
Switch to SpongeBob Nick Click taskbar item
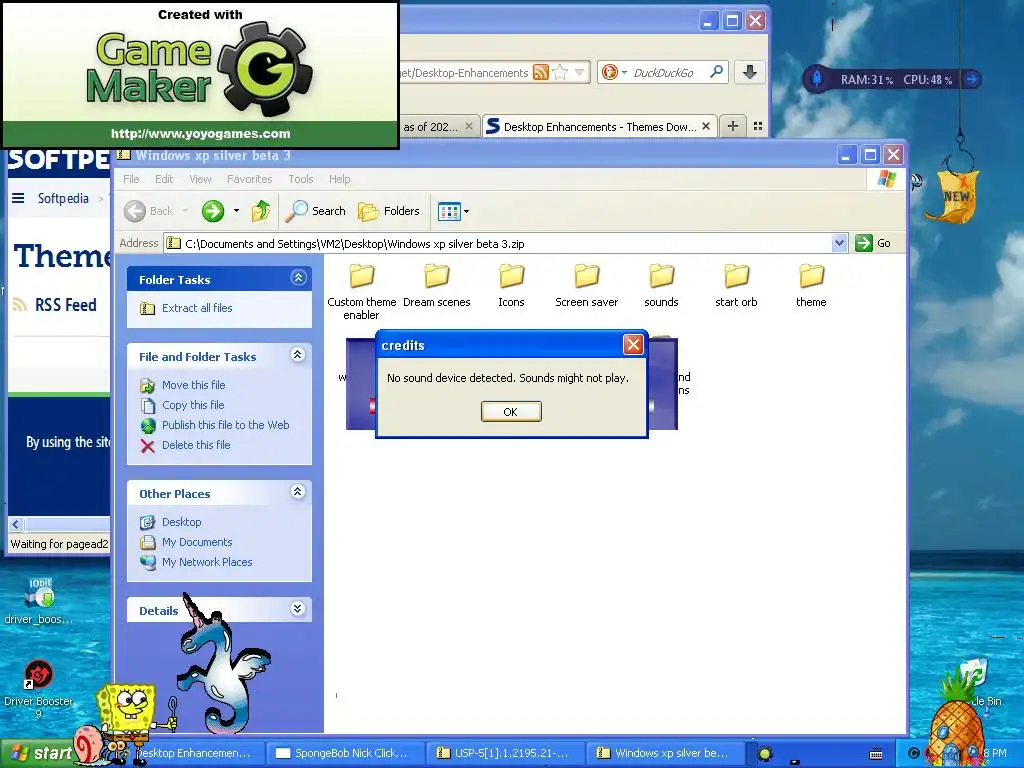[x=344, y=753]
